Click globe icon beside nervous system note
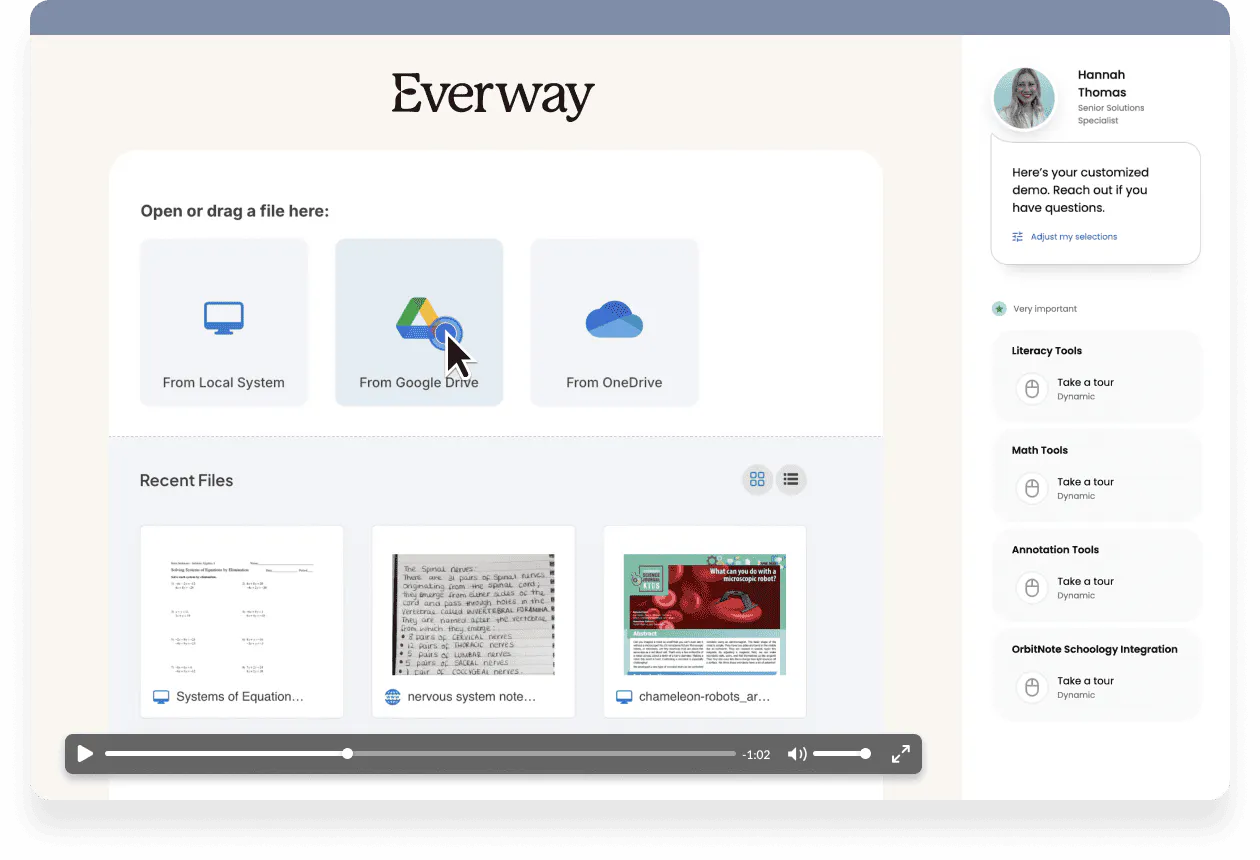The width and height of the screenshot is (1260, 860). [x=392, y=697]
